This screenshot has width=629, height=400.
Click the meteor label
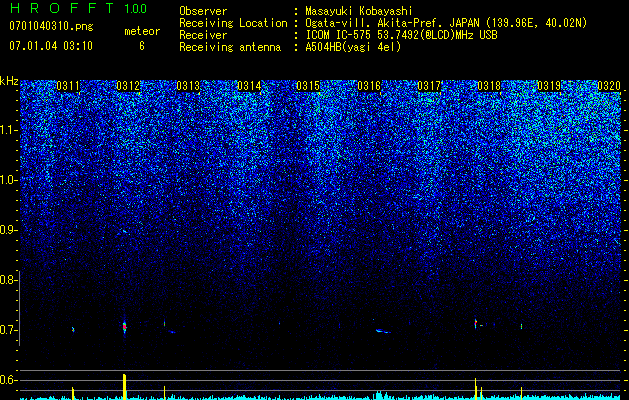pyautogui.click(x=142, y=31)
